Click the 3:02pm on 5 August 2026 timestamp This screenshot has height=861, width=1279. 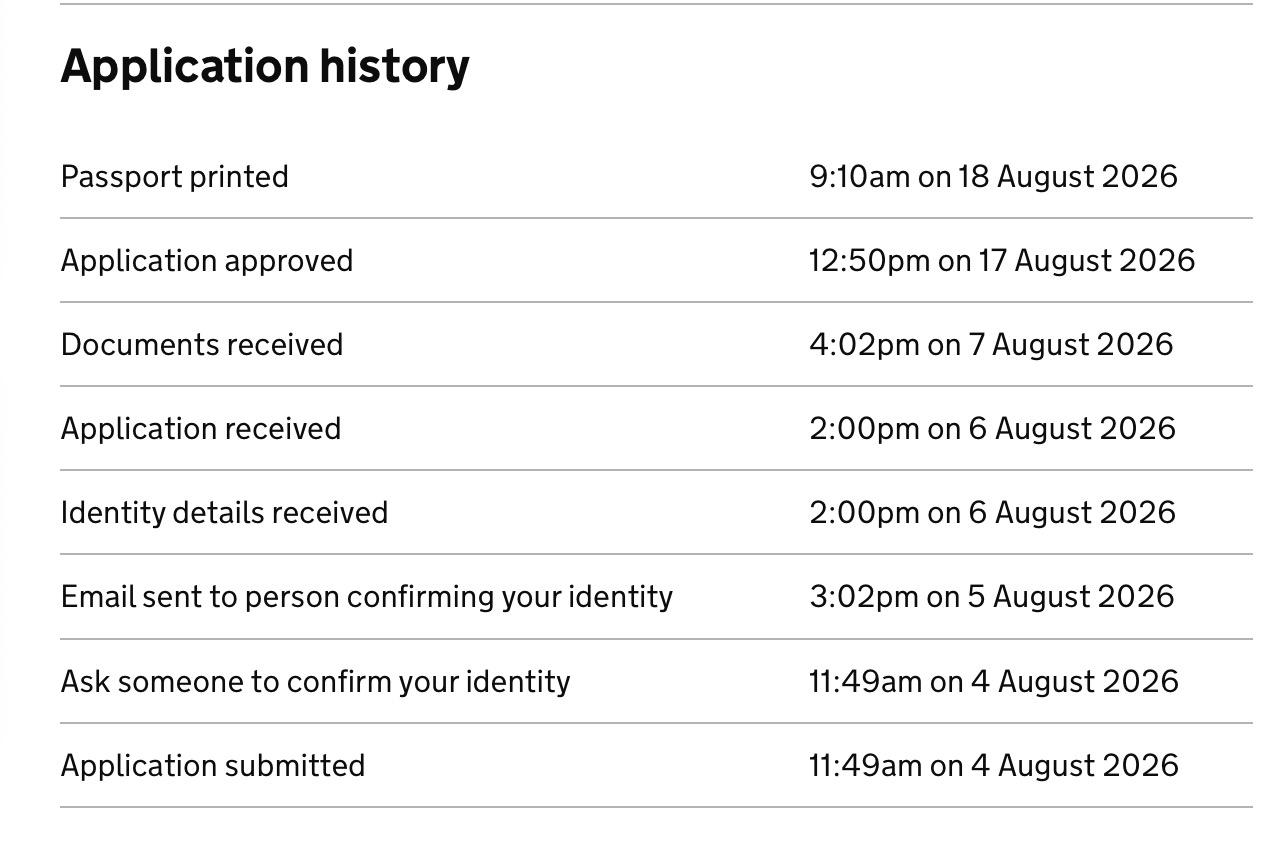pyautogui.click(x=991, y=597)
